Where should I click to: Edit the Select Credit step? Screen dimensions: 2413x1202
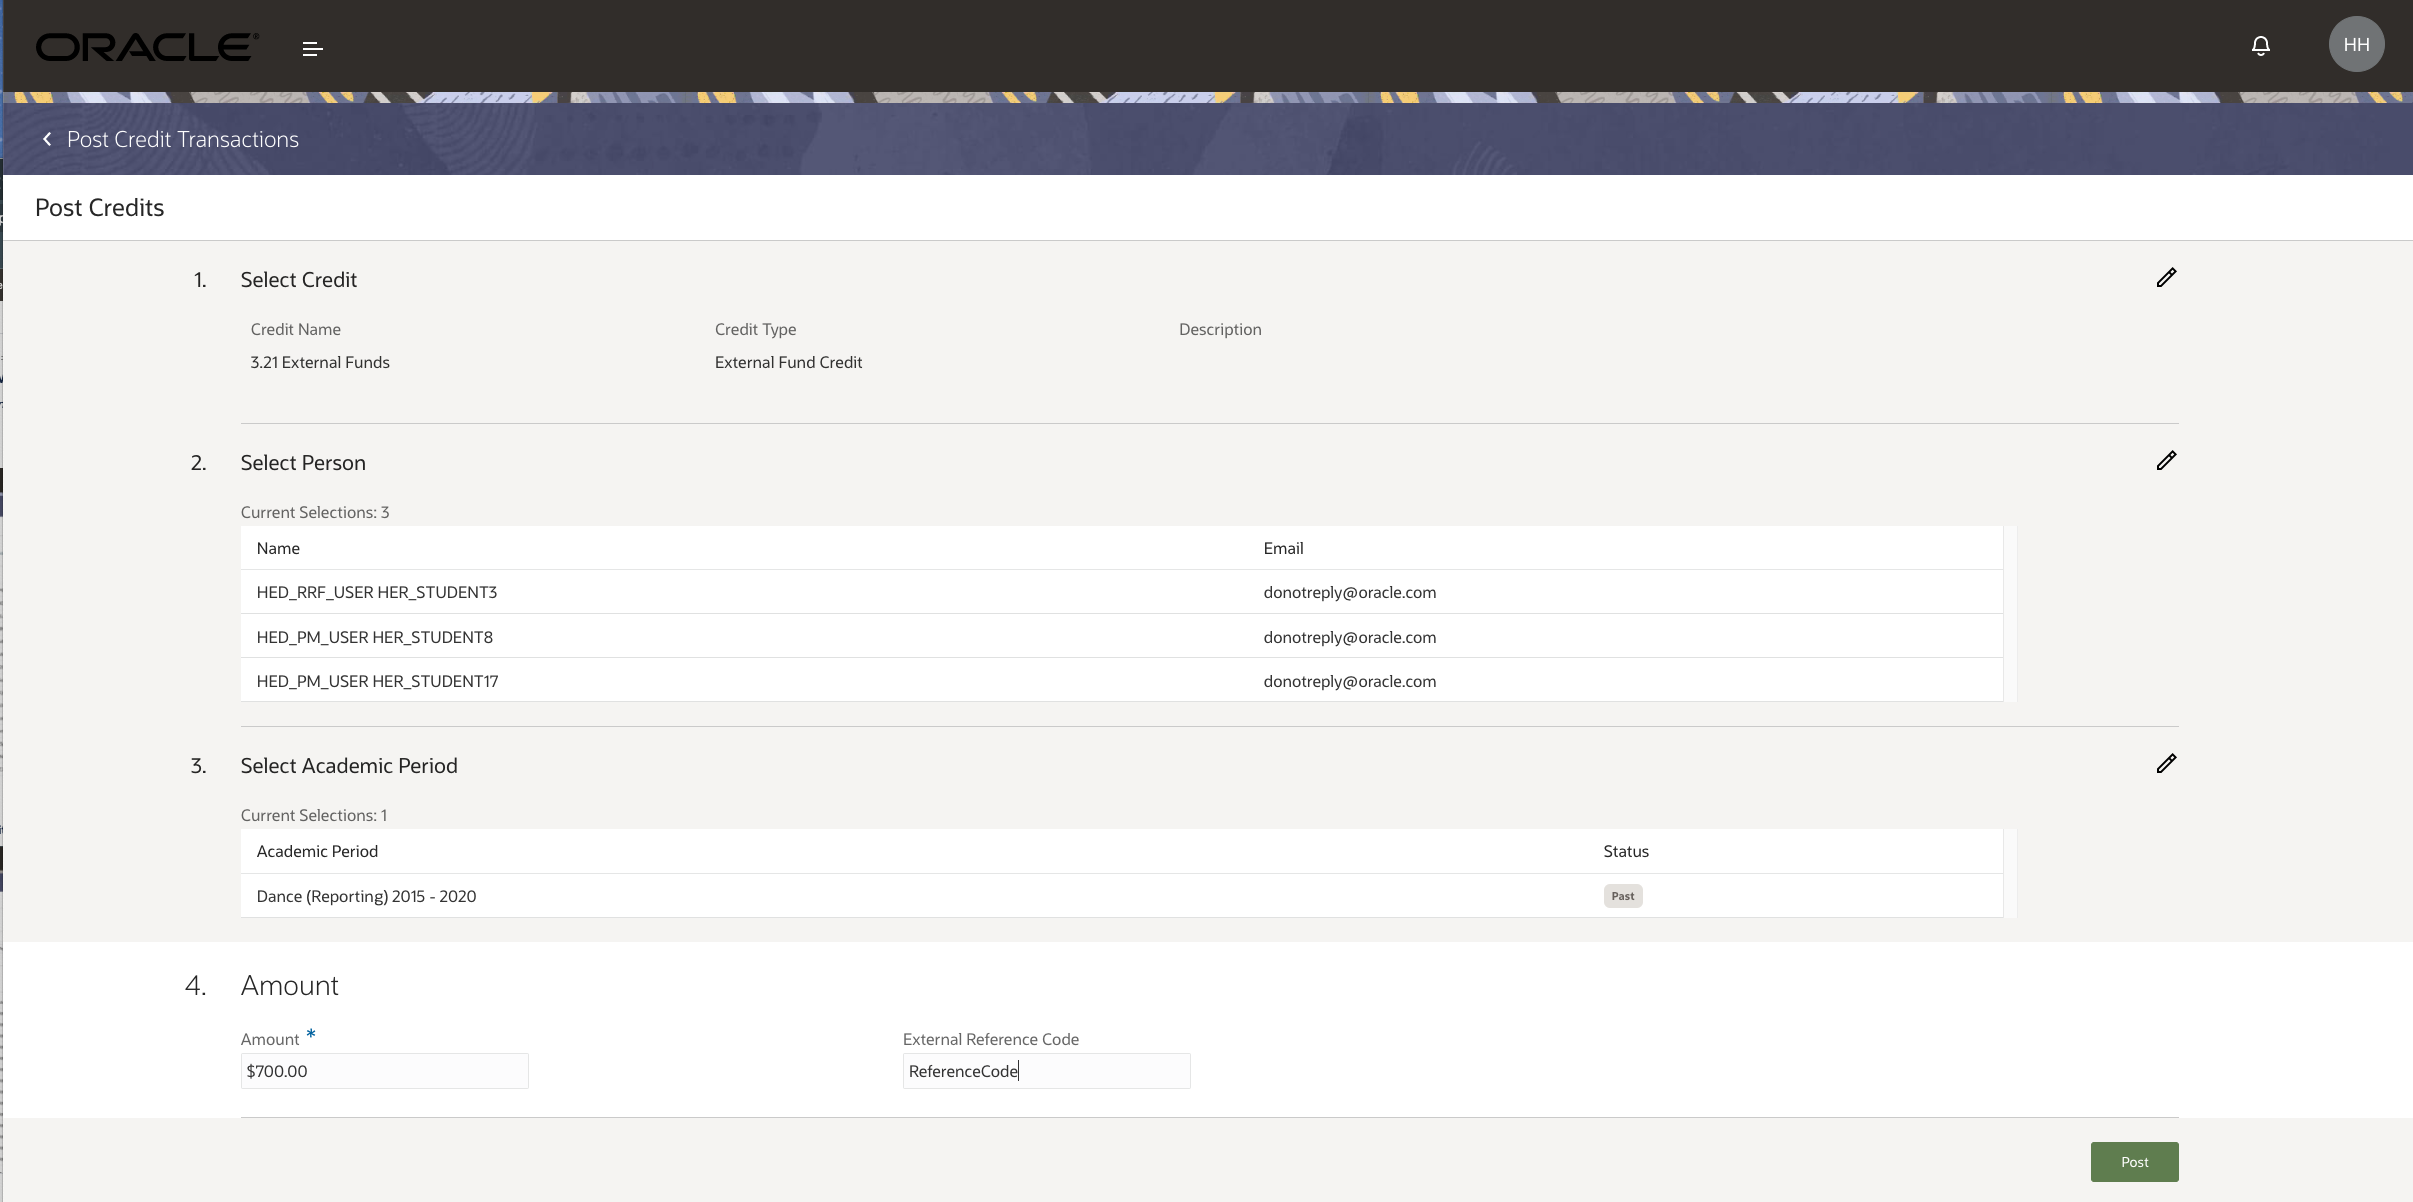2166,278
